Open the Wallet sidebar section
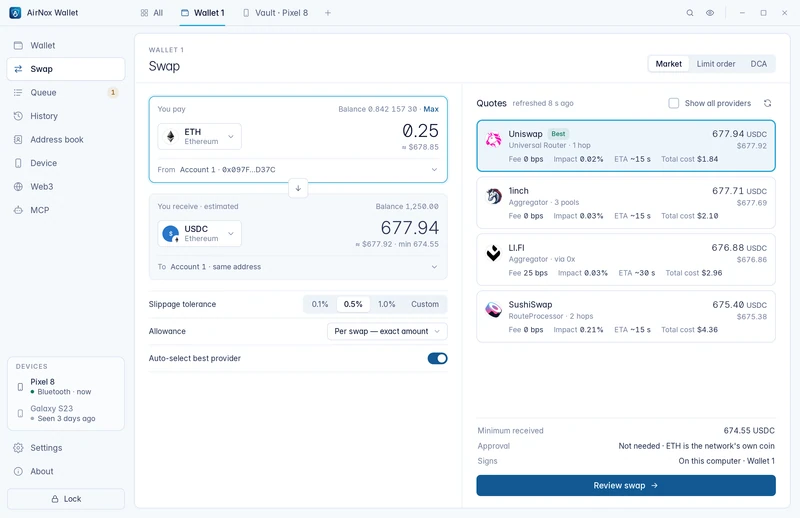 click(66, 45)
